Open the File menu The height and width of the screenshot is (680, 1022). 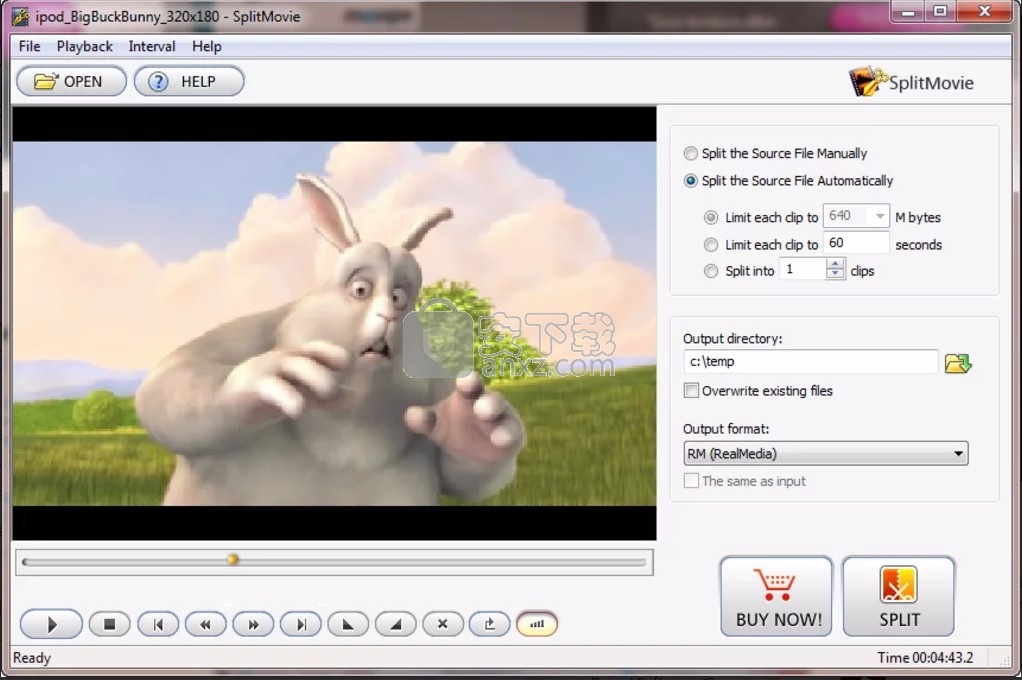(29, 46)
